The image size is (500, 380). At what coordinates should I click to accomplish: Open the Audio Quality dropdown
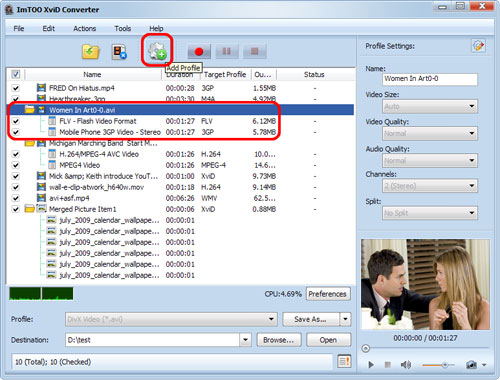point(430,160)
